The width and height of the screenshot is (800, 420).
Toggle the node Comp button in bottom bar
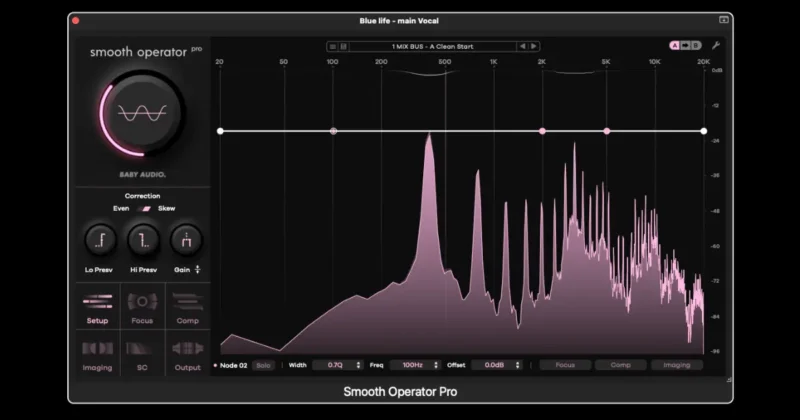(x=621, y=365)
